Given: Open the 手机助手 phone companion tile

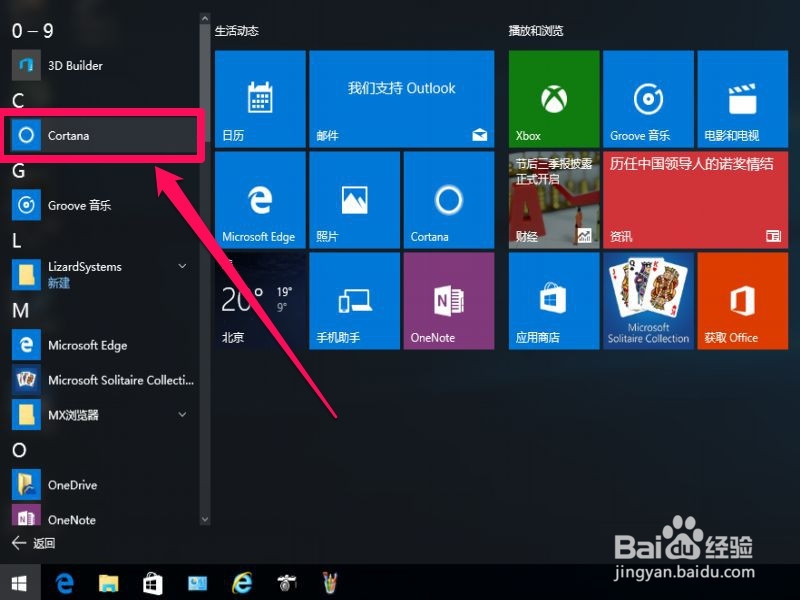Looking at the screenshot, I should coord(355,301).
